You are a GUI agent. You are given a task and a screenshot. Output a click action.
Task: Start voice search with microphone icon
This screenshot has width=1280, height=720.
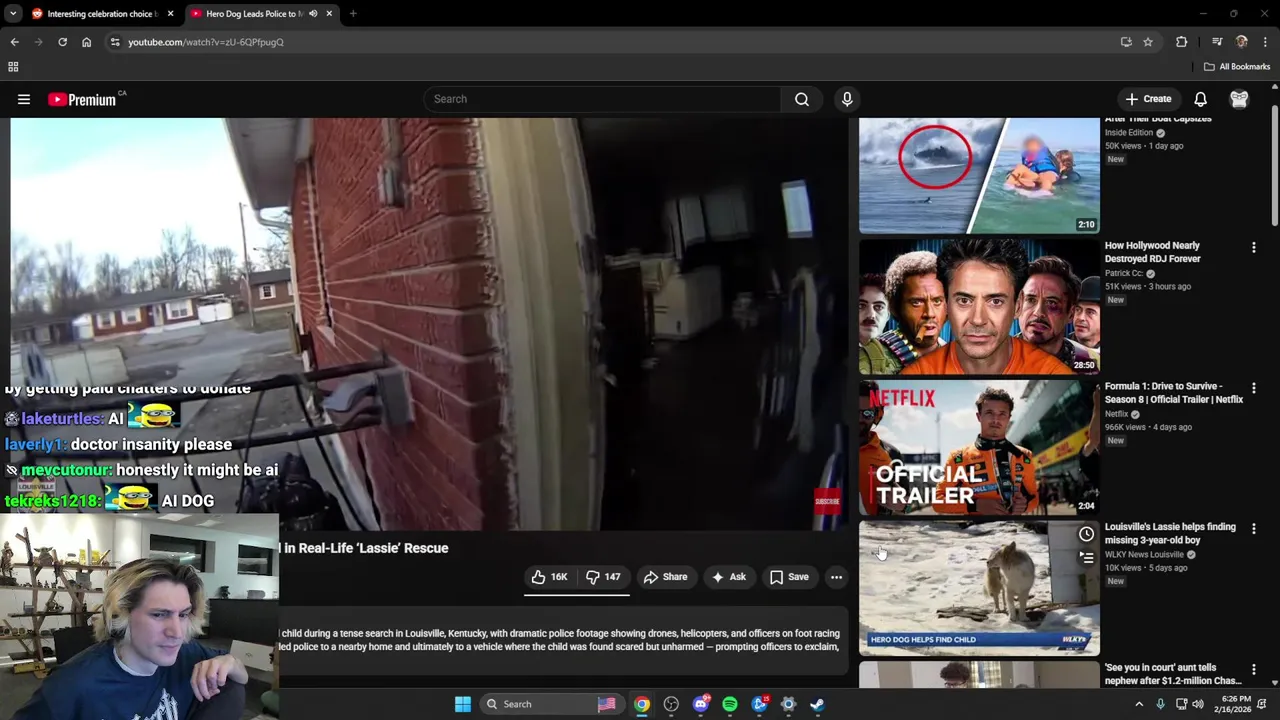pos(847,99)
